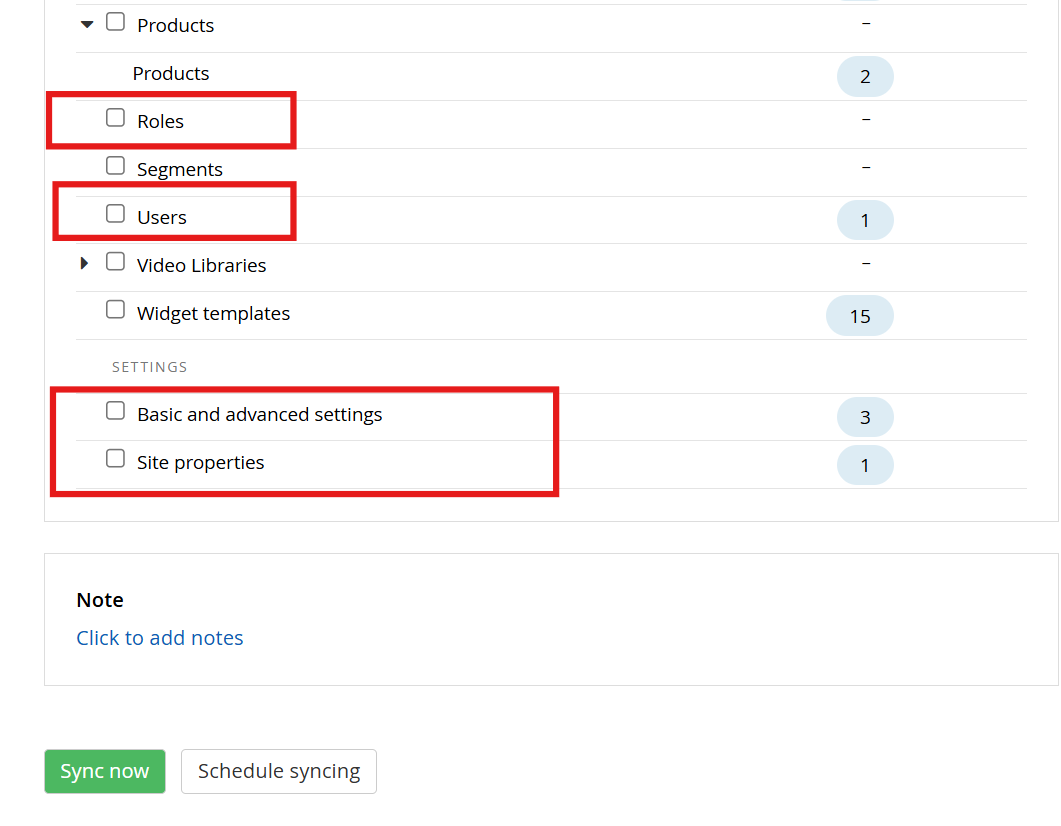Open the Schedule syncing option
Screen dimensions: 1061x826
[x=279, y=771]
